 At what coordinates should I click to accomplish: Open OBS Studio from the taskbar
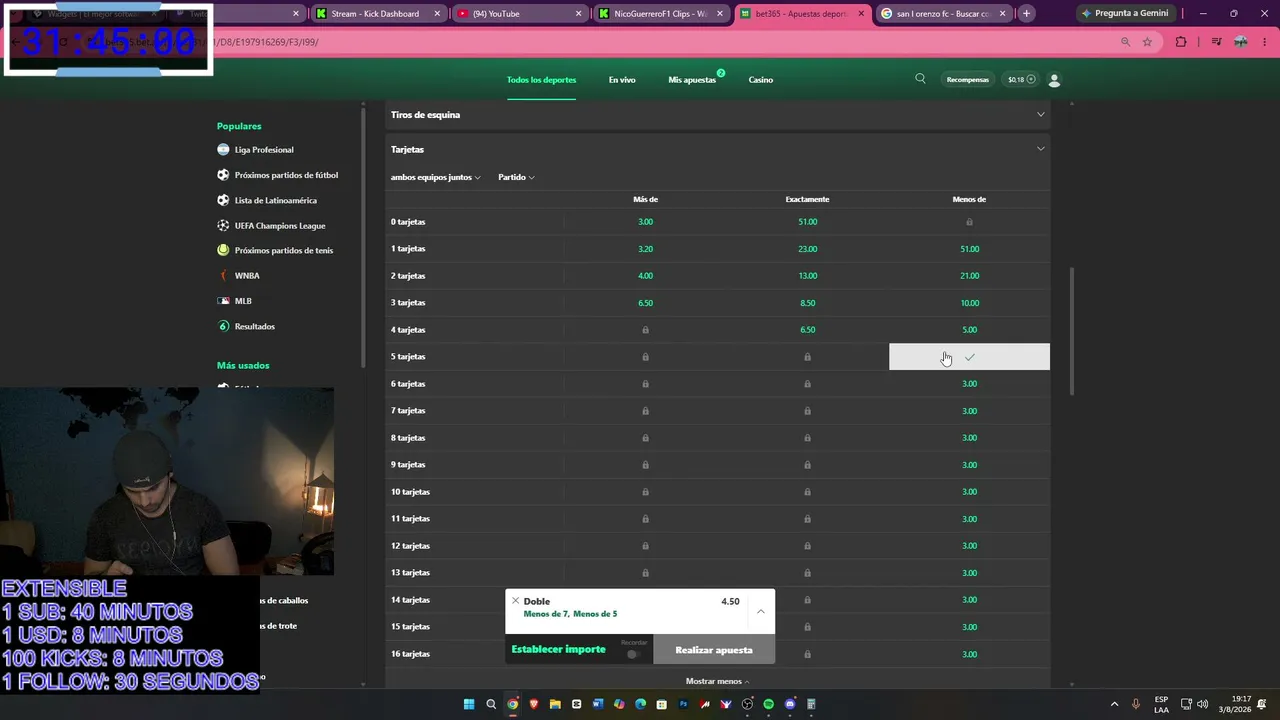747,704
